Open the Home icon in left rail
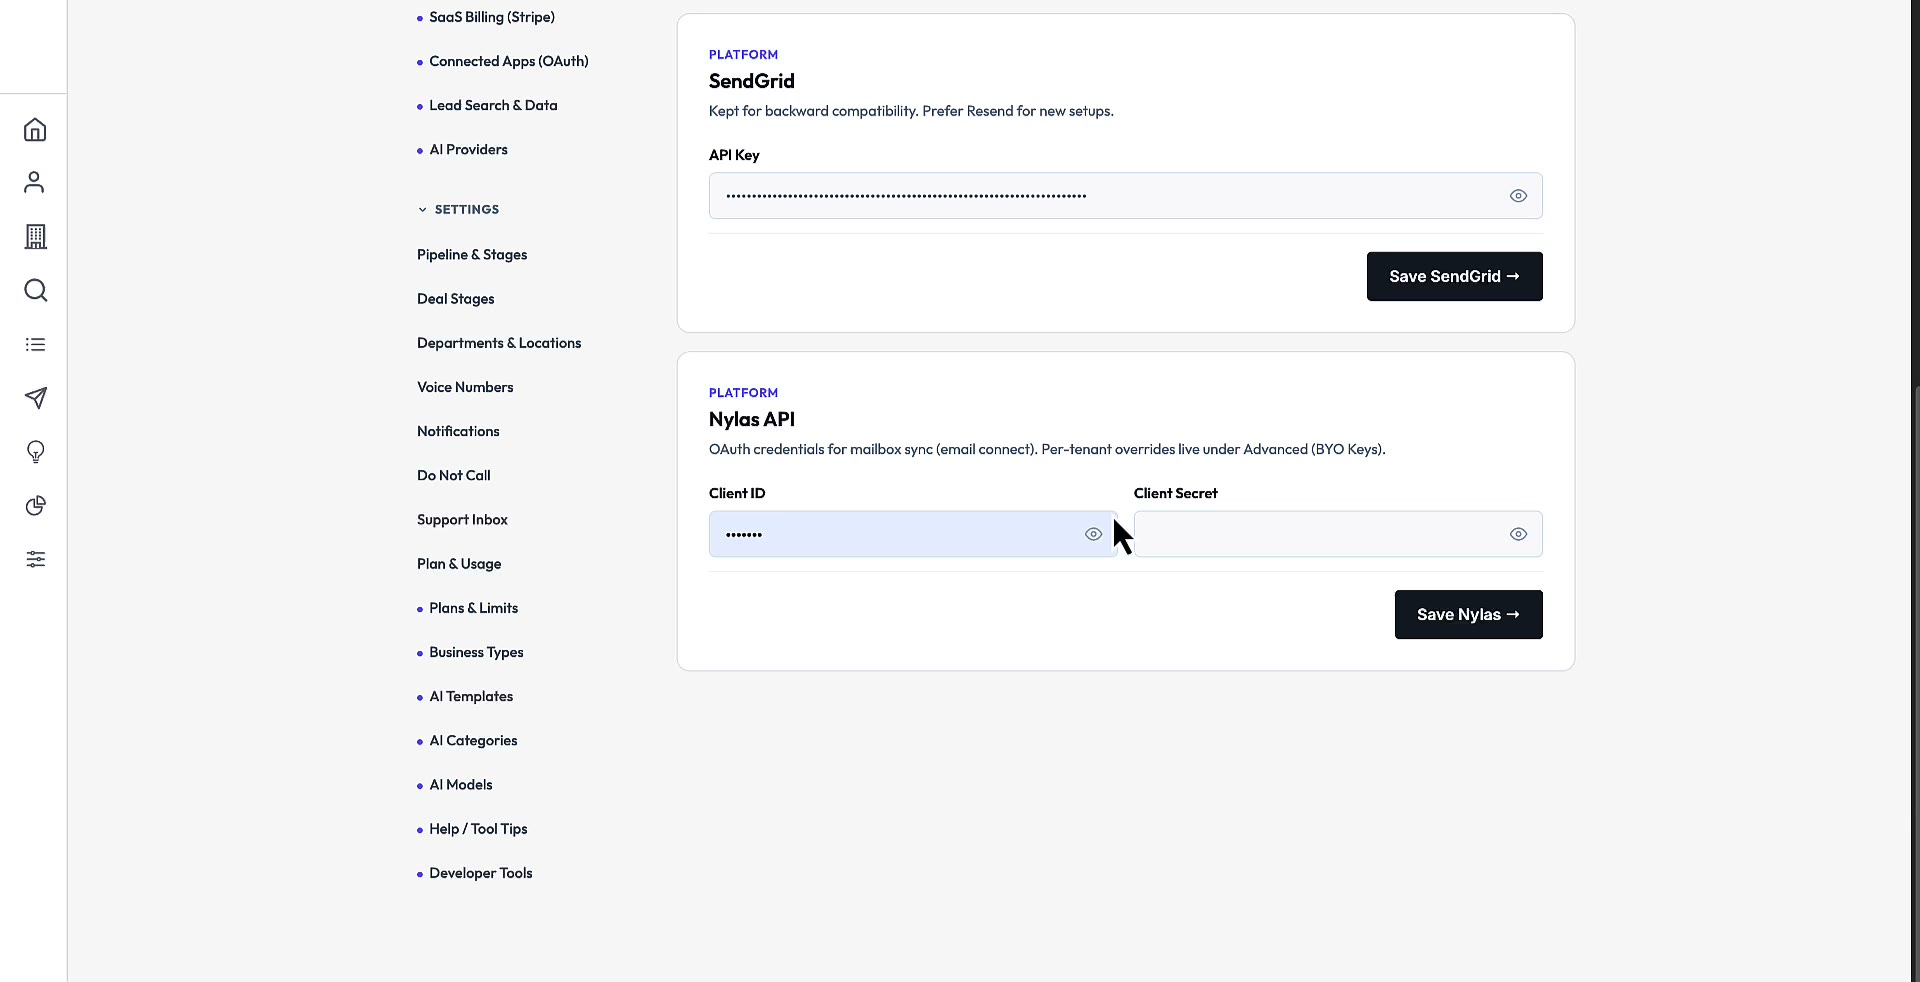Image resolution: width=1920 pixels, height=982 pixels. (35, 130)
